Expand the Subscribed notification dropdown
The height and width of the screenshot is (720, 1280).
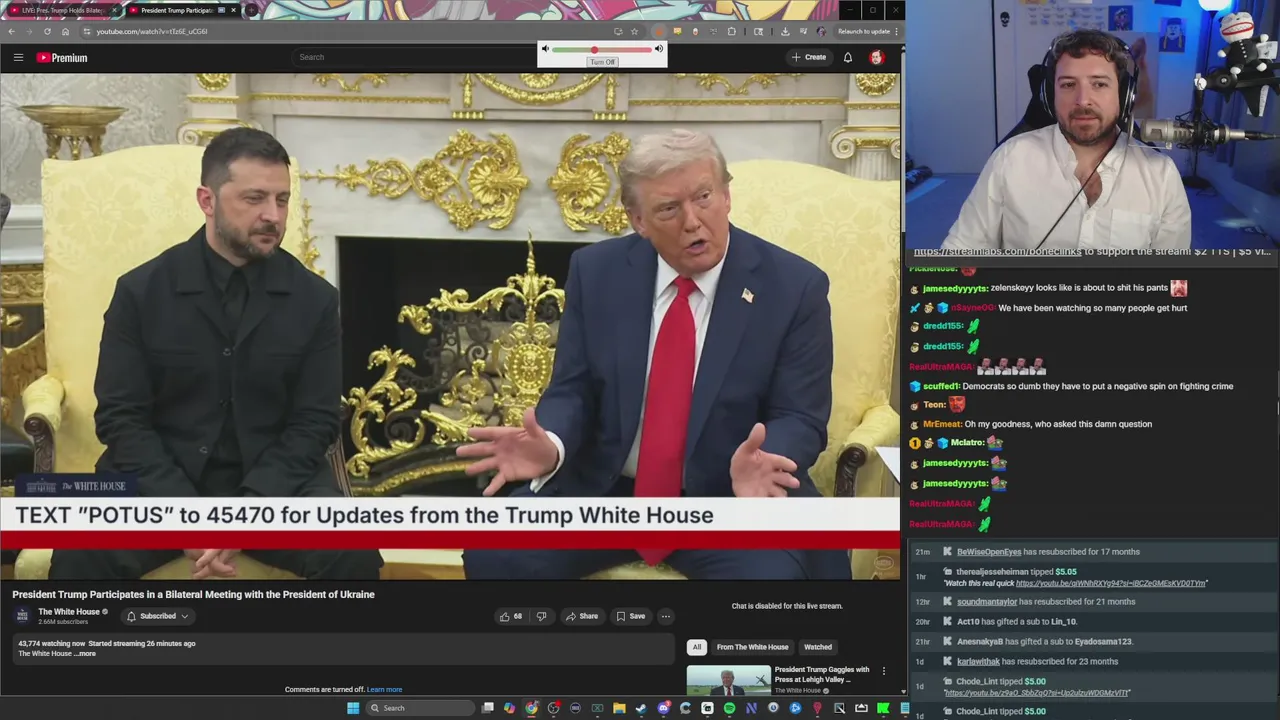click(157, 616)
